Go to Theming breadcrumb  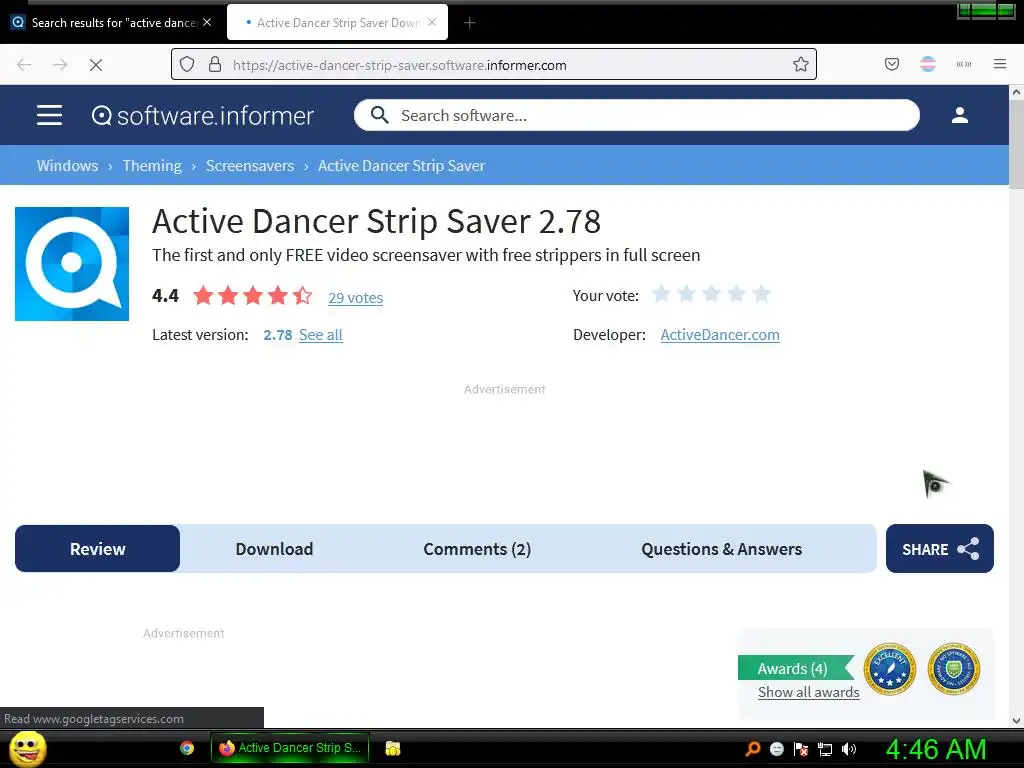click(x=152, y=166)
